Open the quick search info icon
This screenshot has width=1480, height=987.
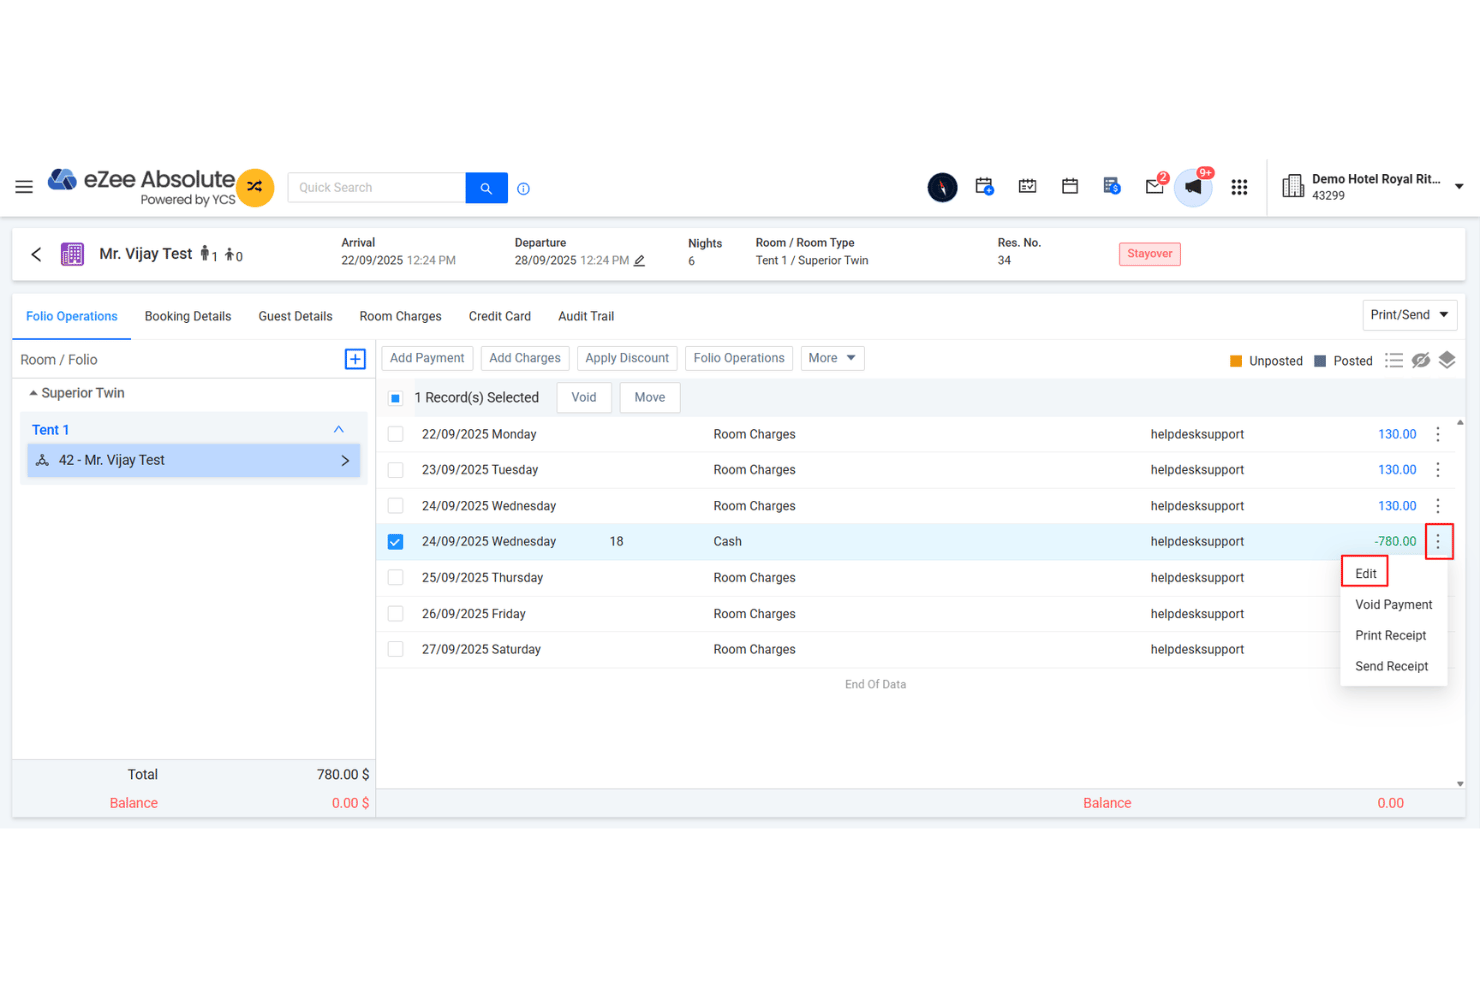tap(523, 188)
